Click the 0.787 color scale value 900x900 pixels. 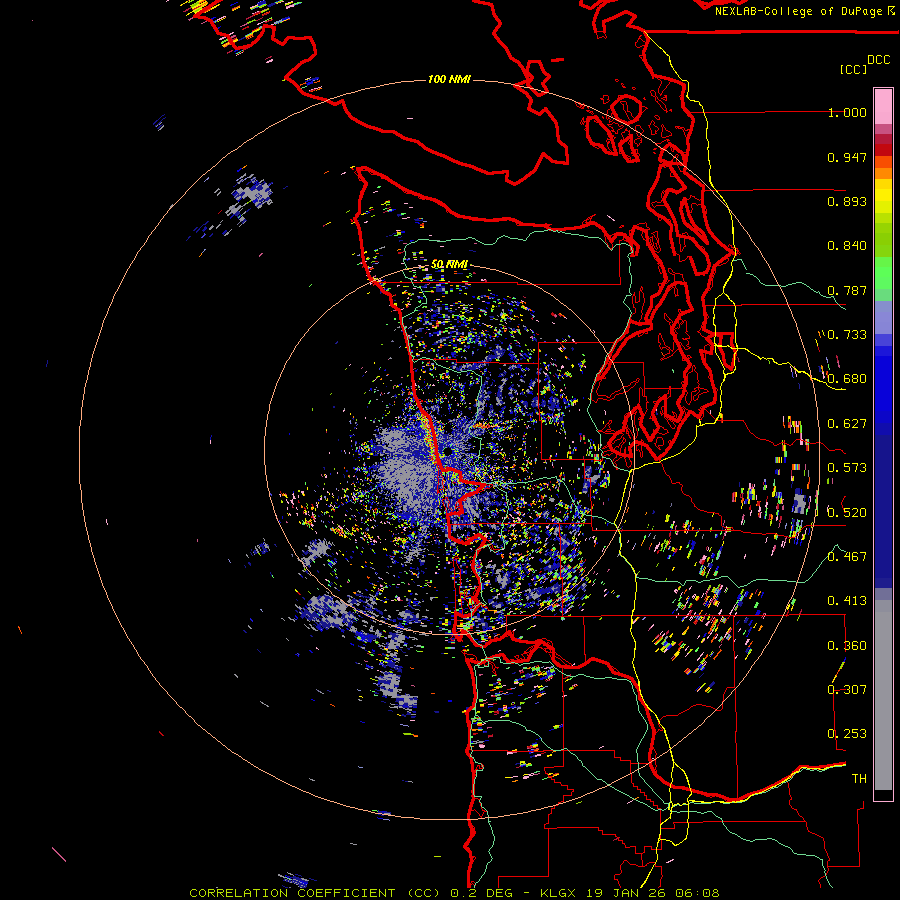pos(847,290)
